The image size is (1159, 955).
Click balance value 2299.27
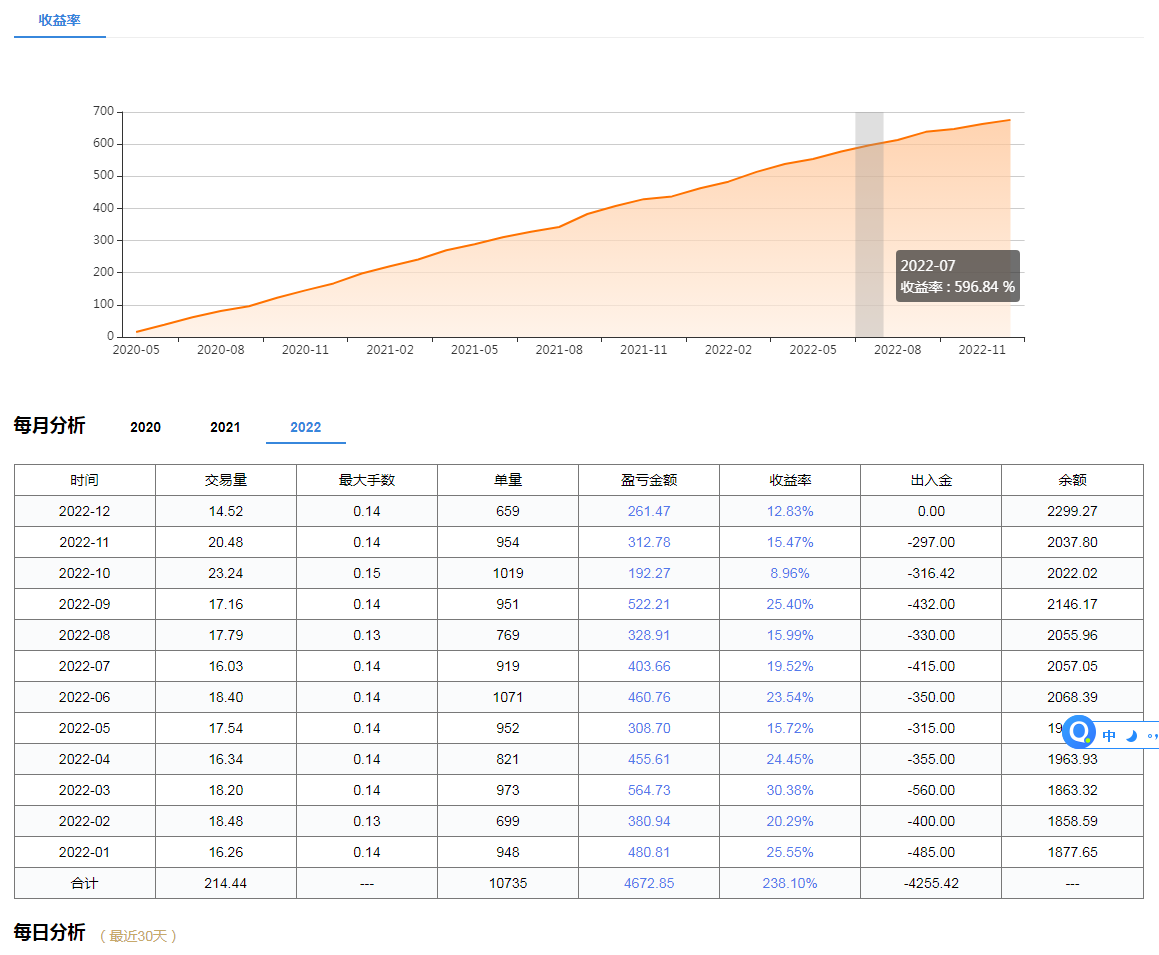point(1073,512)
